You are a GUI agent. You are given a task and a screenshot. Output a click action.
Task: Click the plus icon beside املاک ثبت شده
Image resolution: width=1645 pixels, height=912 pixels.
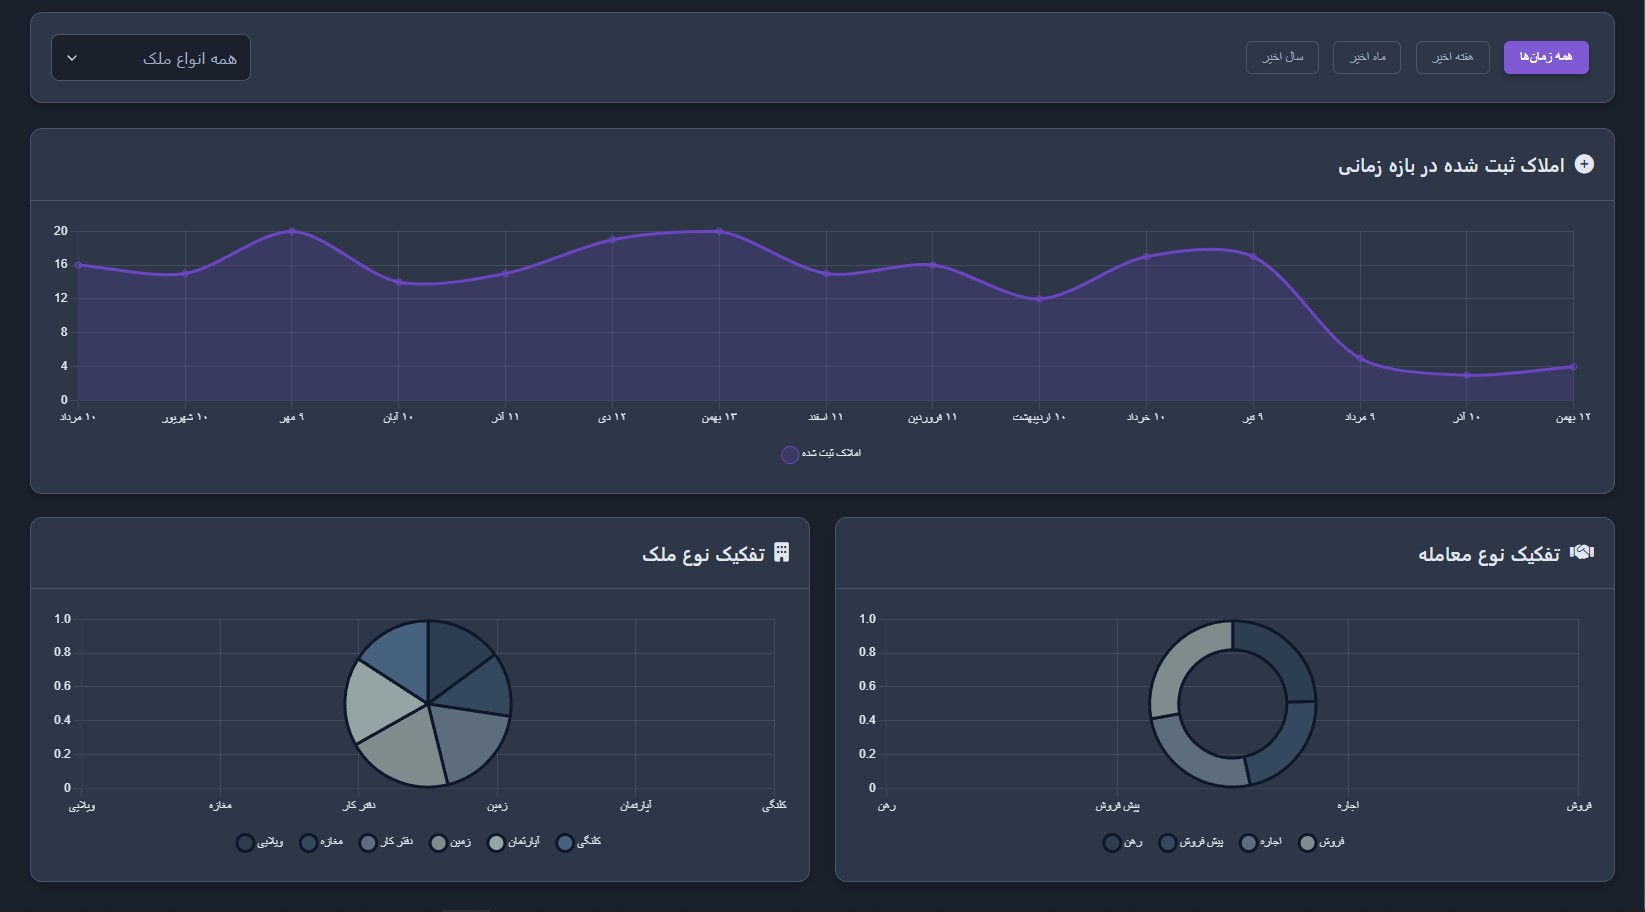[1584, 164]
